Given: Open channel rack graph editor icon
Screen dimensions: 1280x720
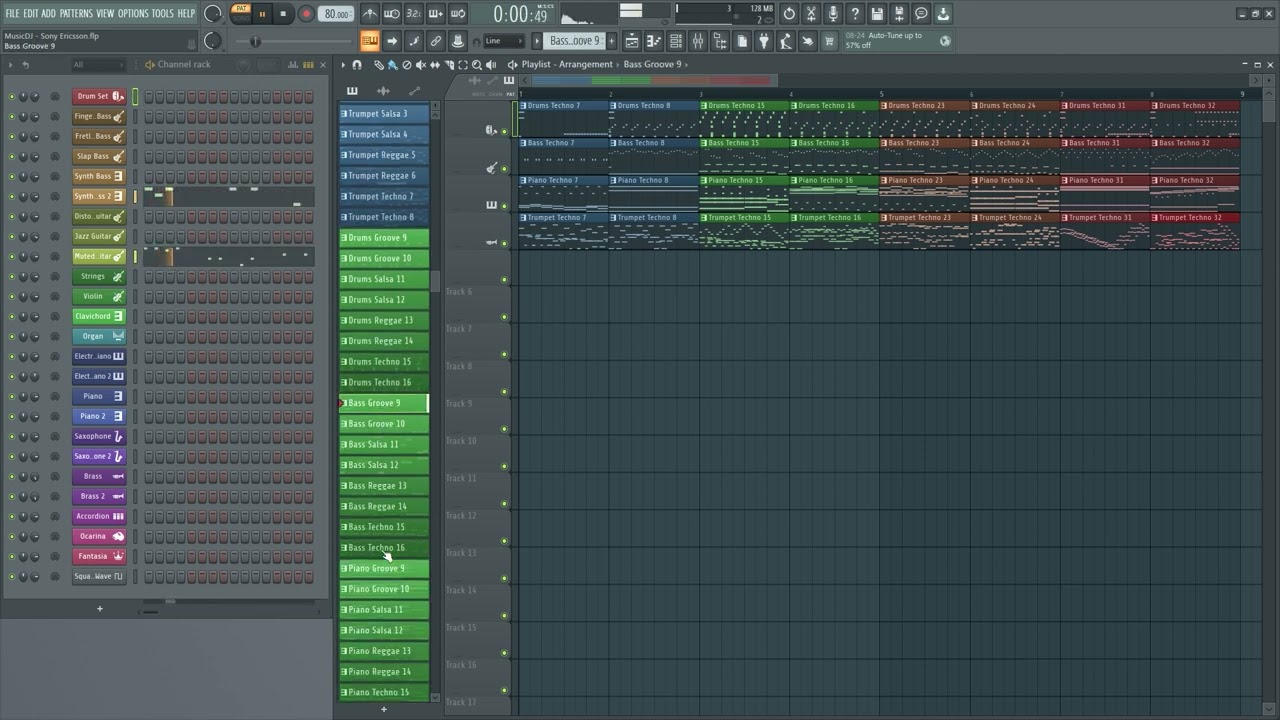Looking at the screenshot, I should (x=293, y=64).
